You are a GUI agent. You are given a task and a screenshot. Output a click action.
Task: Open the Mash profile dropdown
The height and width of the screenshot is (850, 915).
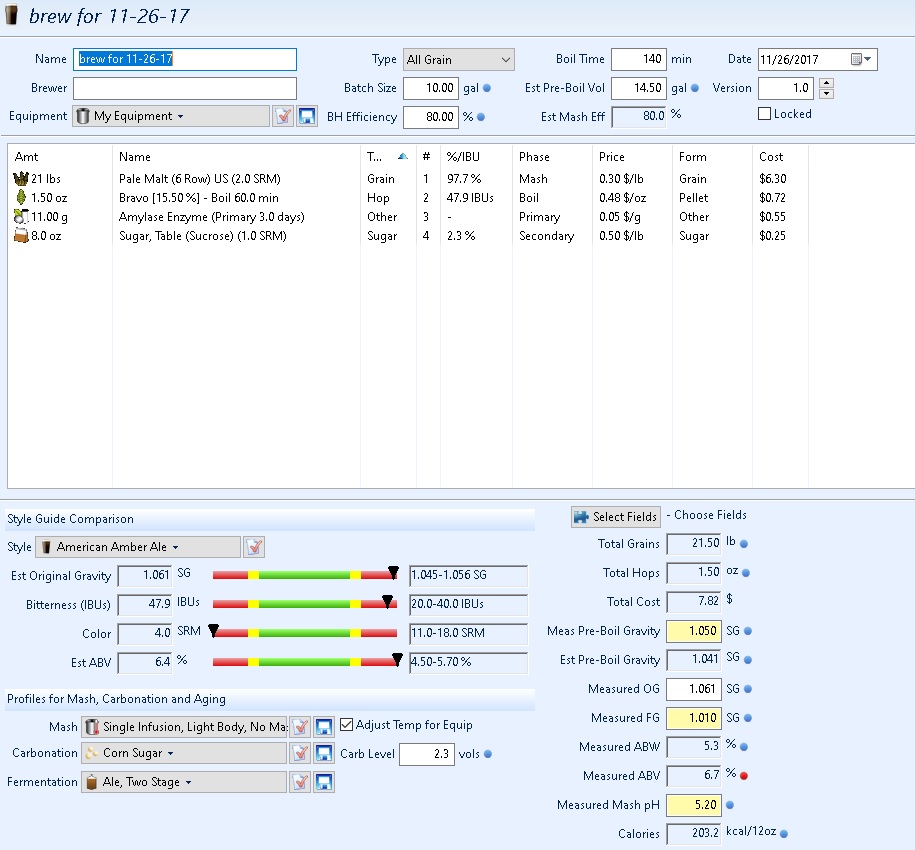[x=184, y=726]
